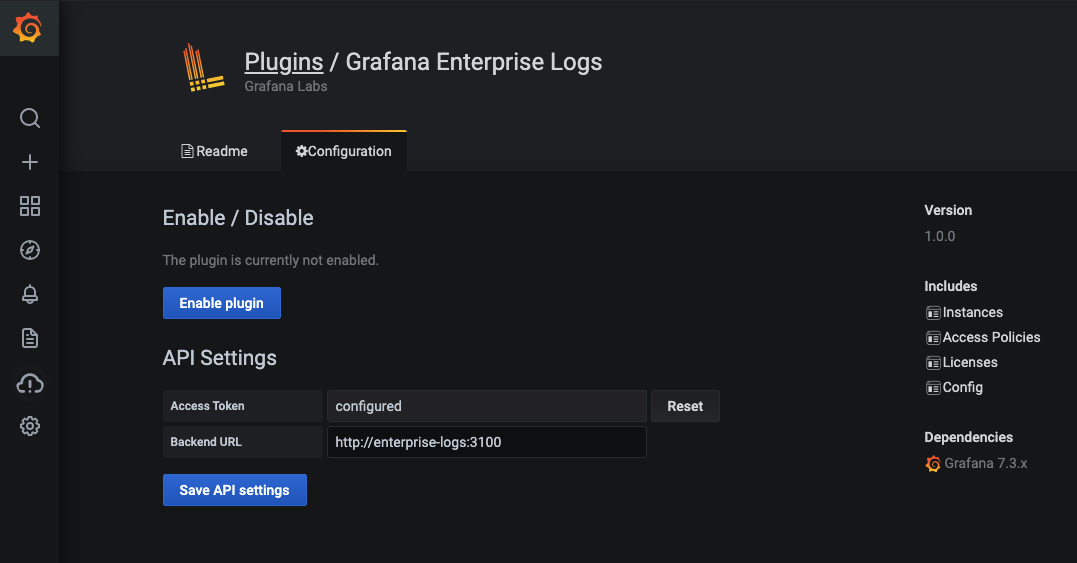The width and height of the screenshot is (1077, 563).
Task: Click the Enterprise Logs plugin logo
Action: pyautogui.click(x=202, y=68)
